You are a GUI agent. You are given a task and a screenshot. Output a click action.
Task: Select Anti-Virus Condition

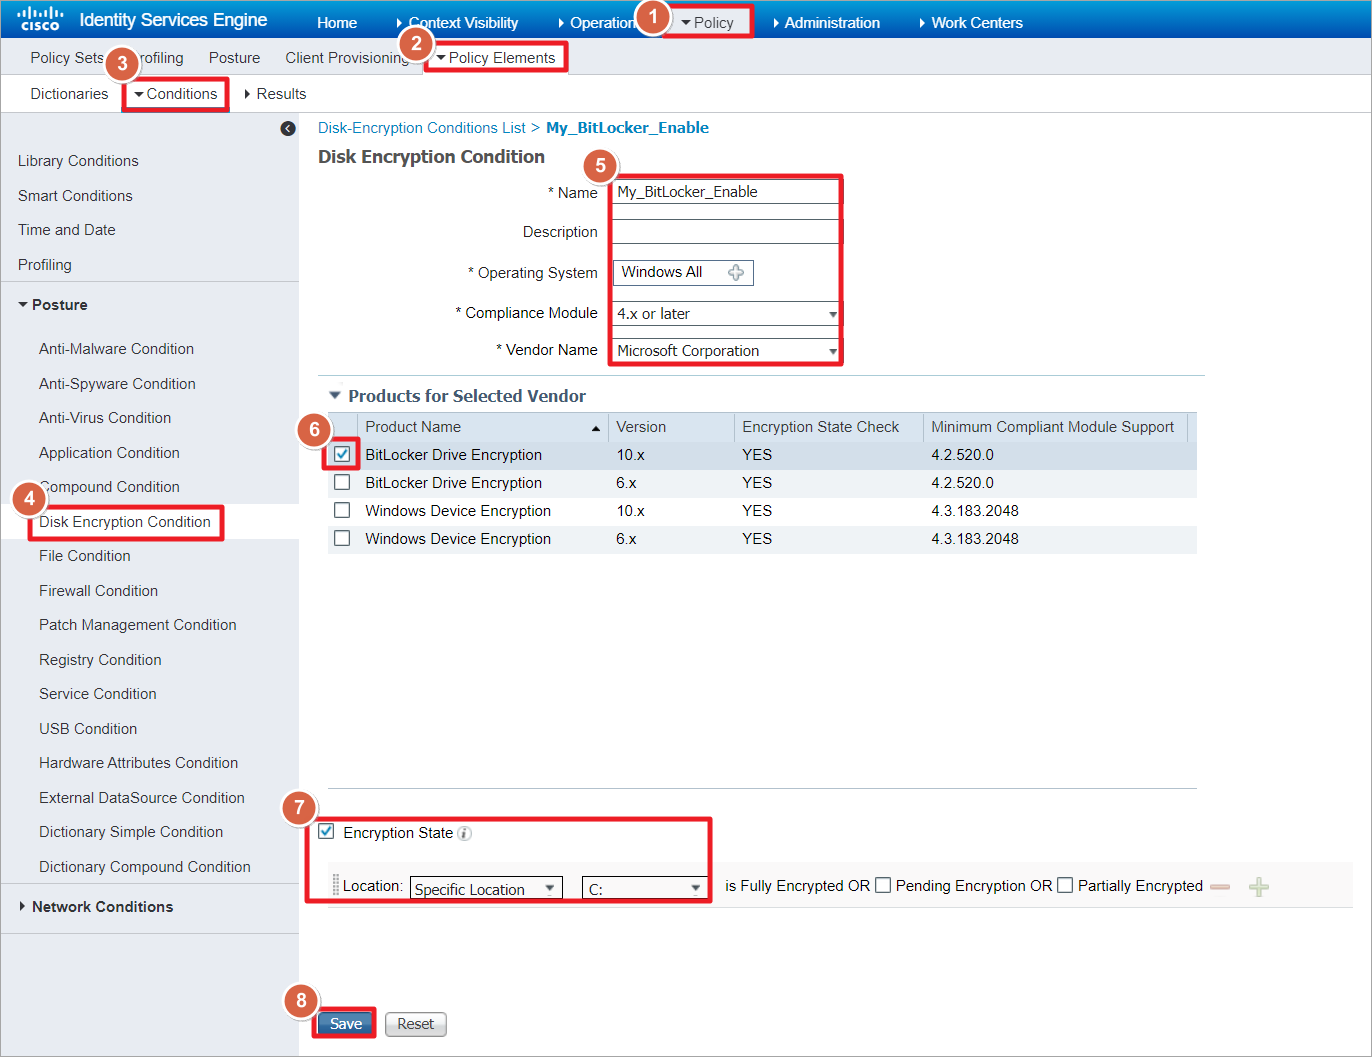click(105, 418)
